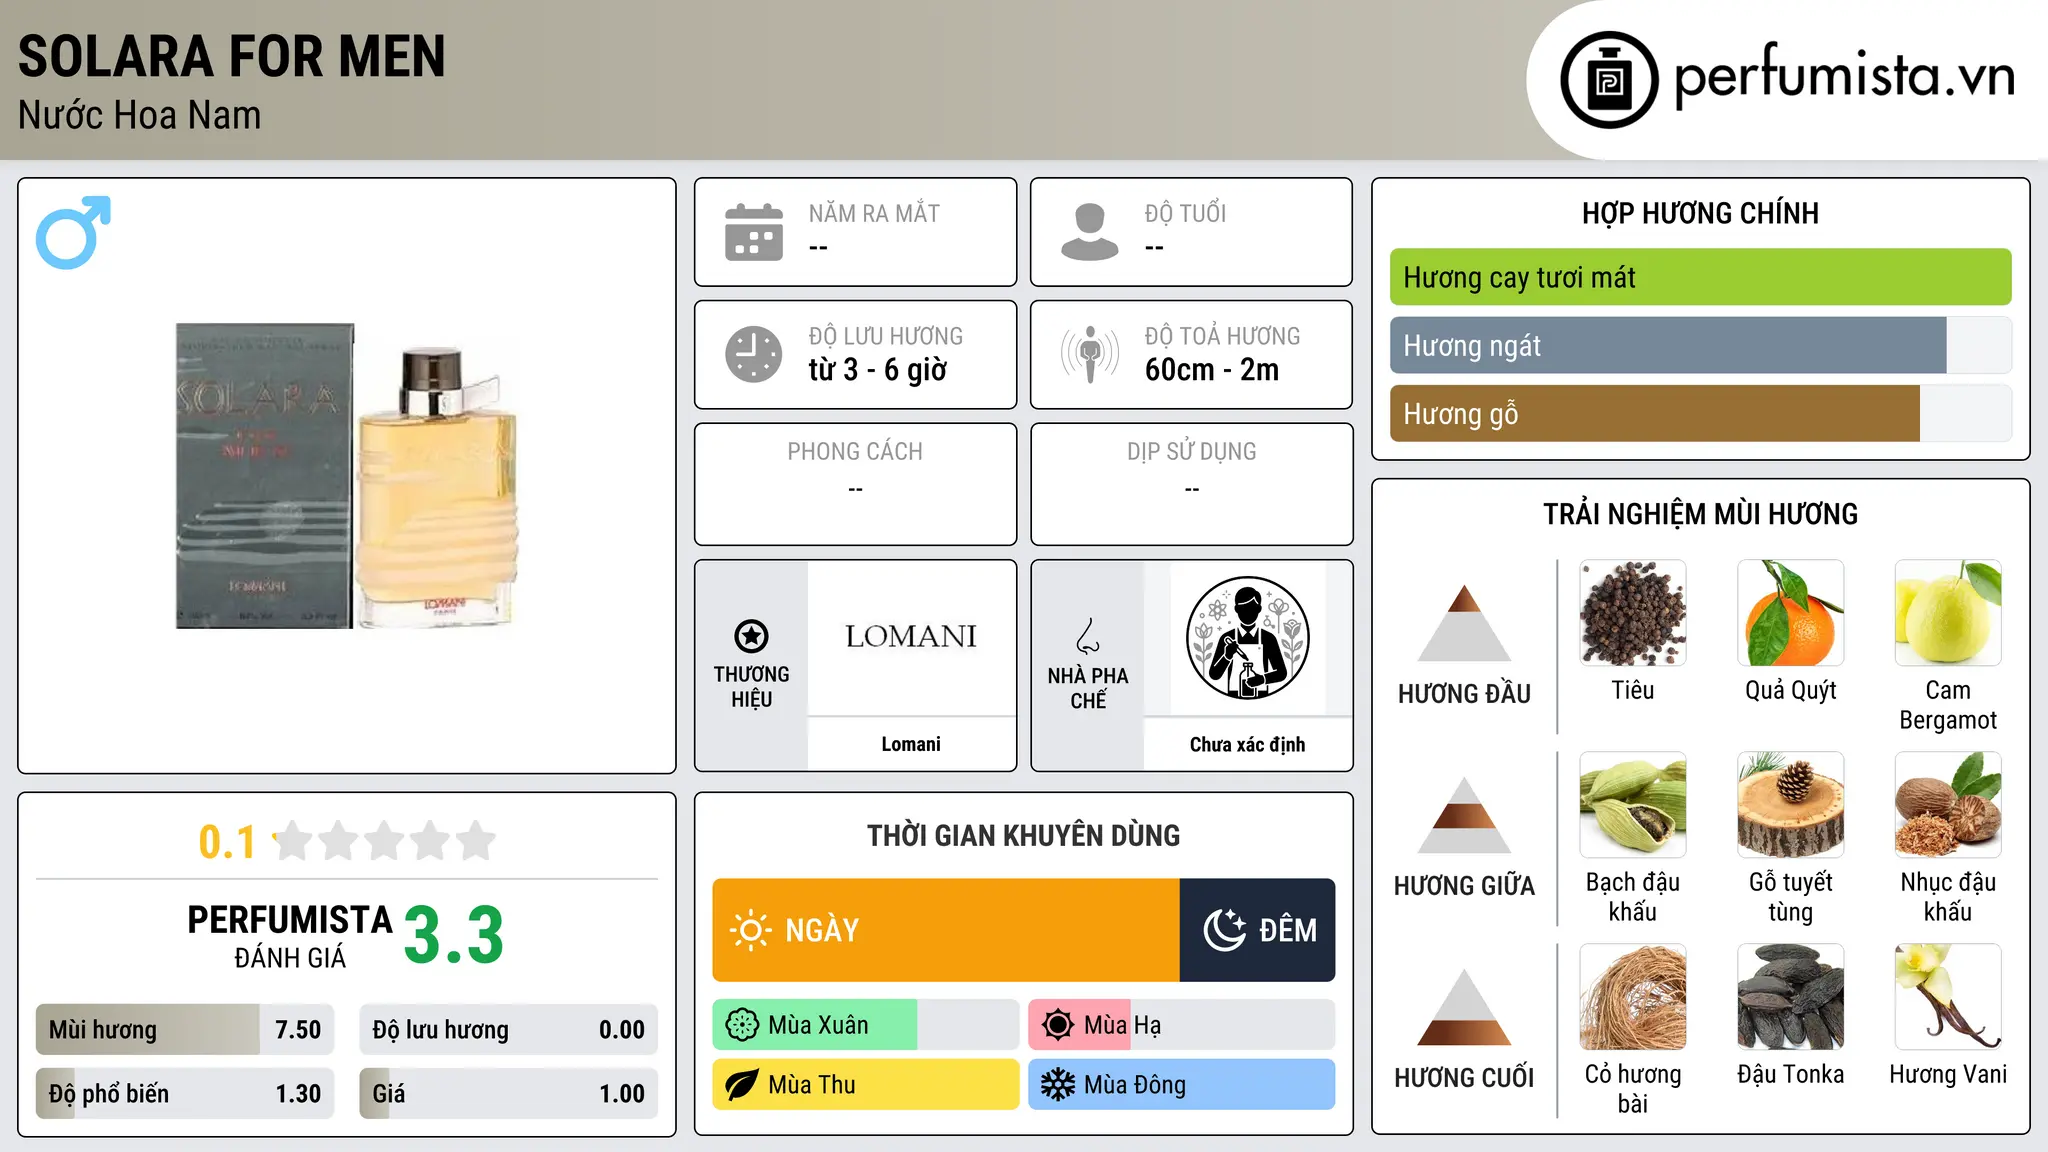Click the Perfumista rating 3.3 score
The height and width of the screenshot is (1152, 2048).
tap(454, 936)
